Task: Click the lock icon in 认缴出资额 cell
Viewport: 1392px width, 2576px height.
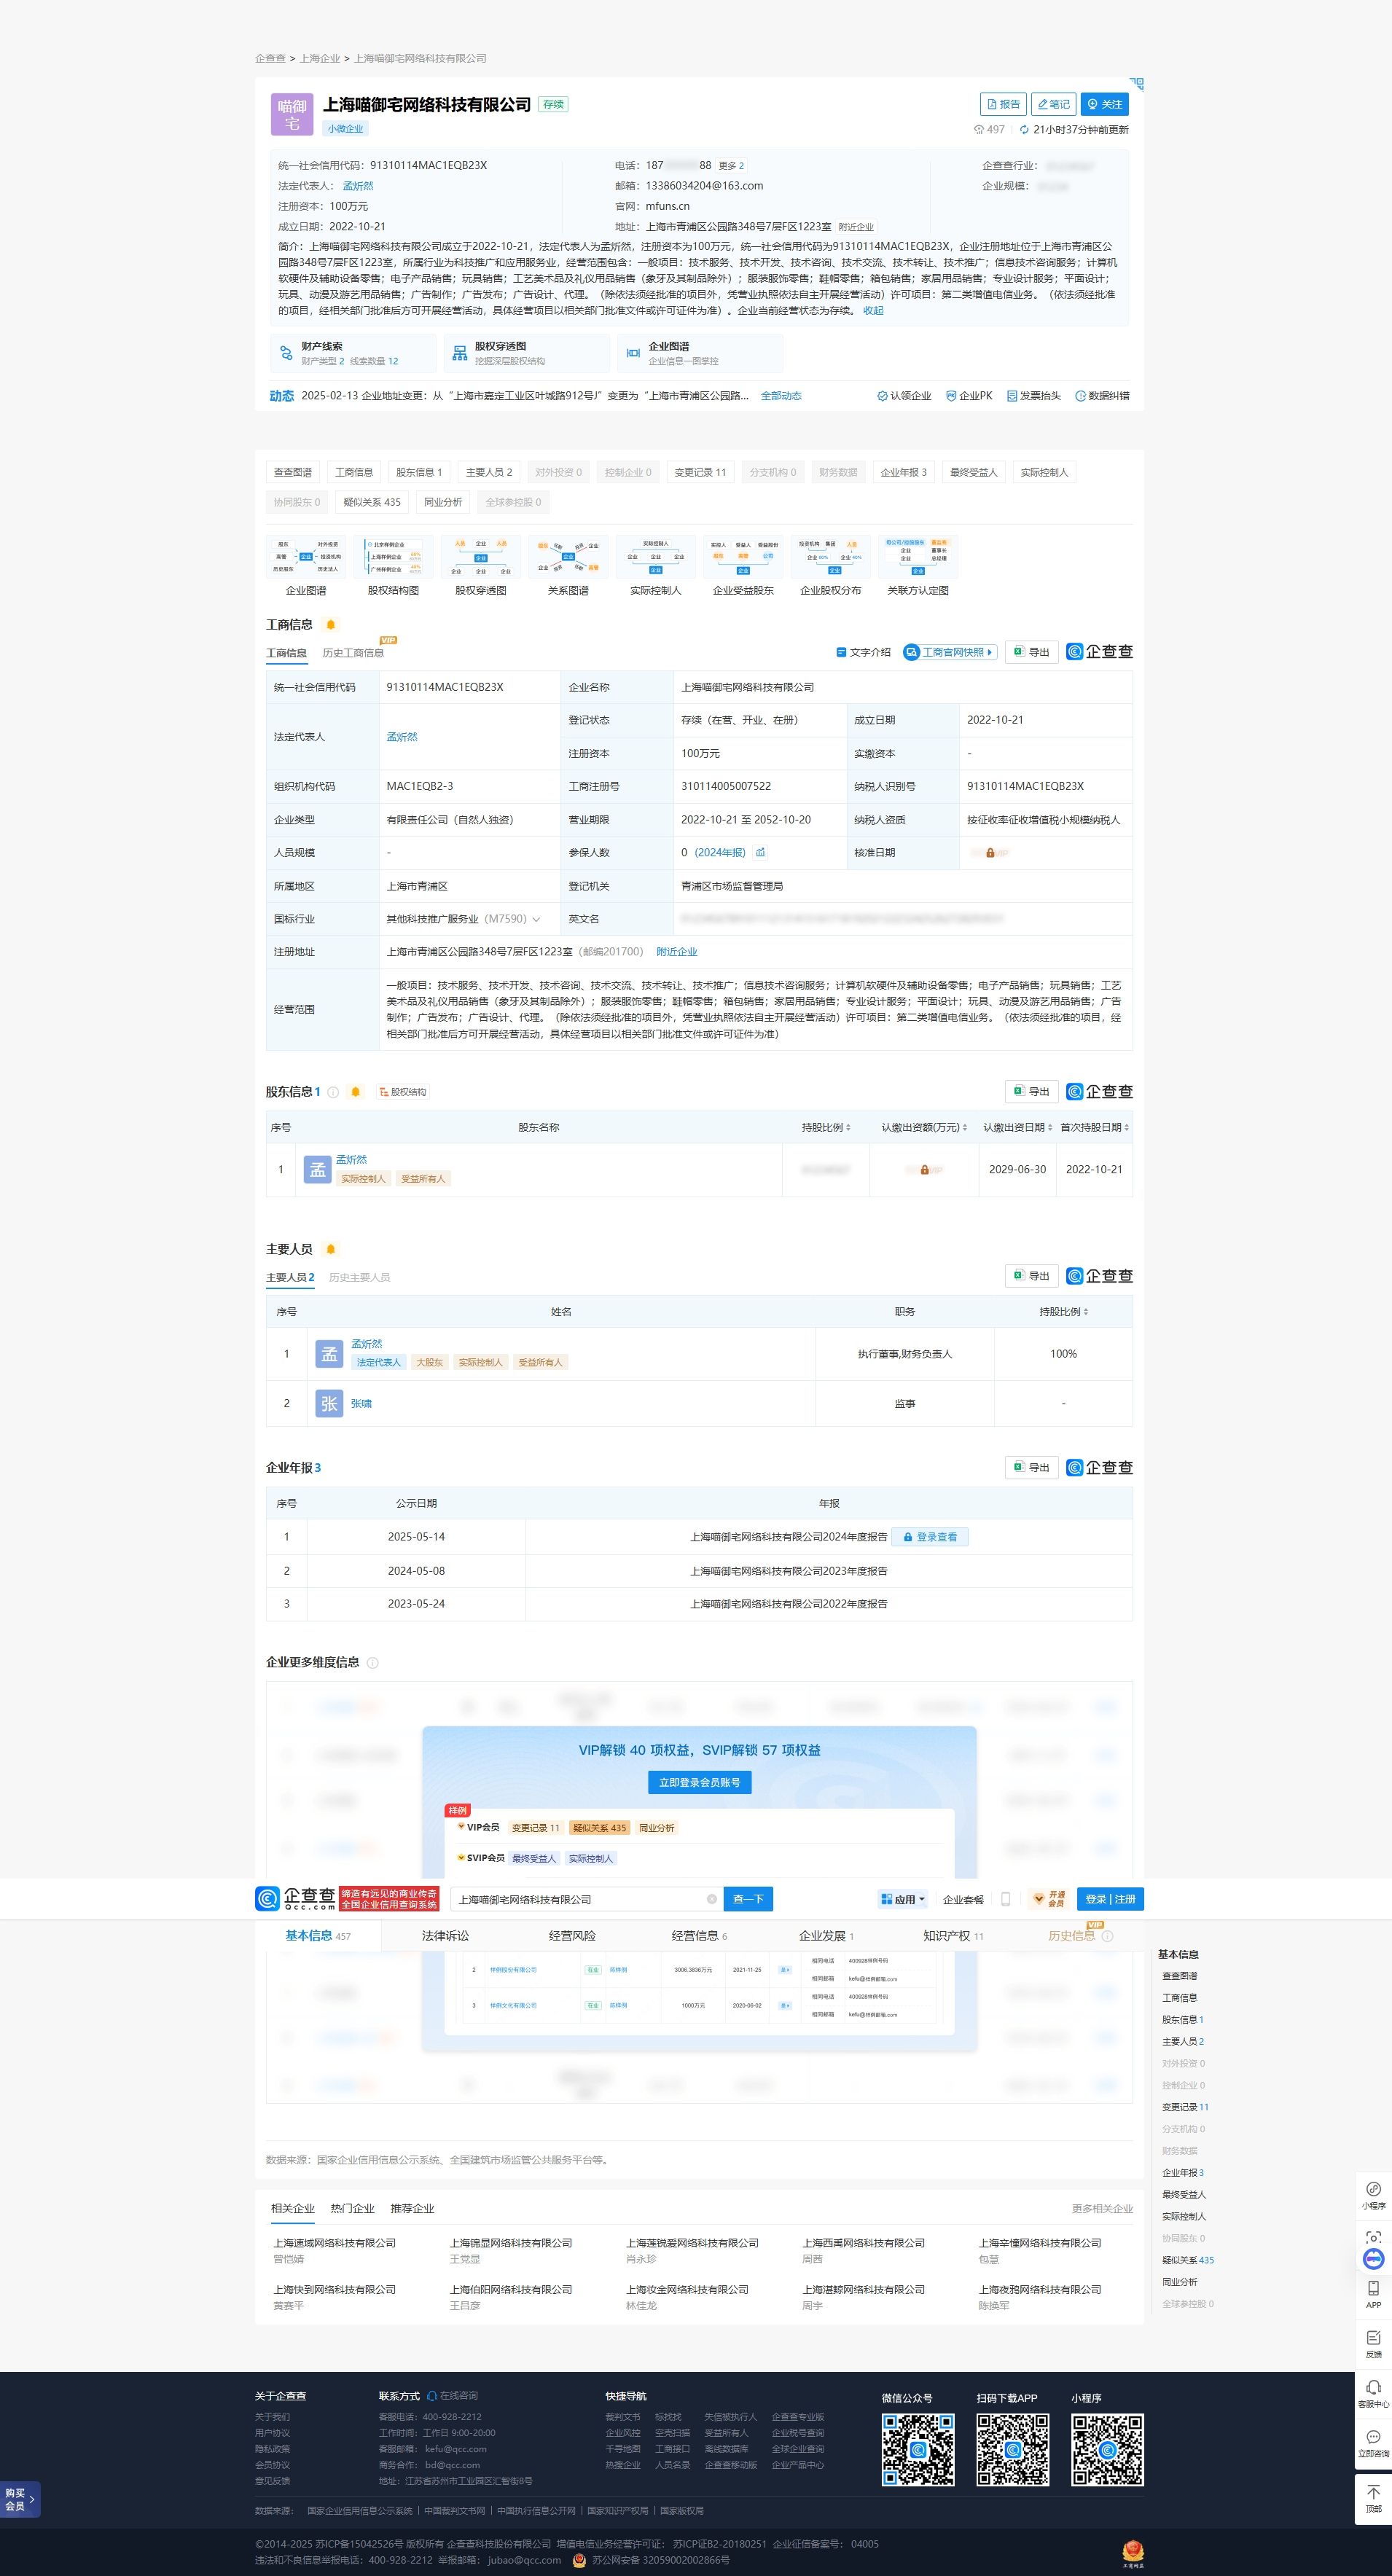Action: pos(924,1170)
